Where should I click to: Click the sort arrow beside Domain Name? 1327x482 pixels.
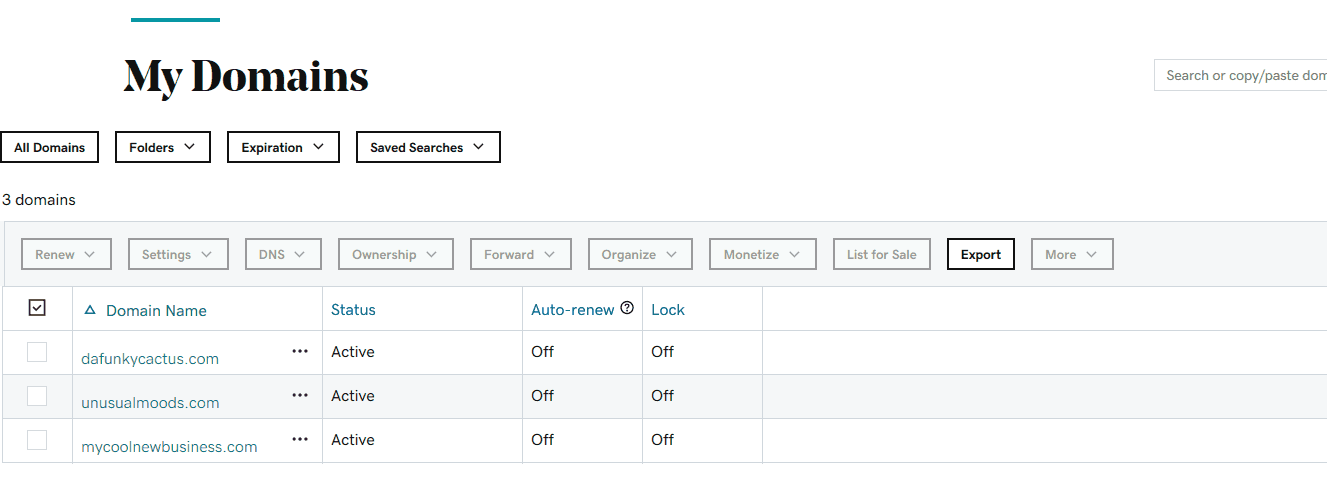pyautogui.click(x=90, y=310)
